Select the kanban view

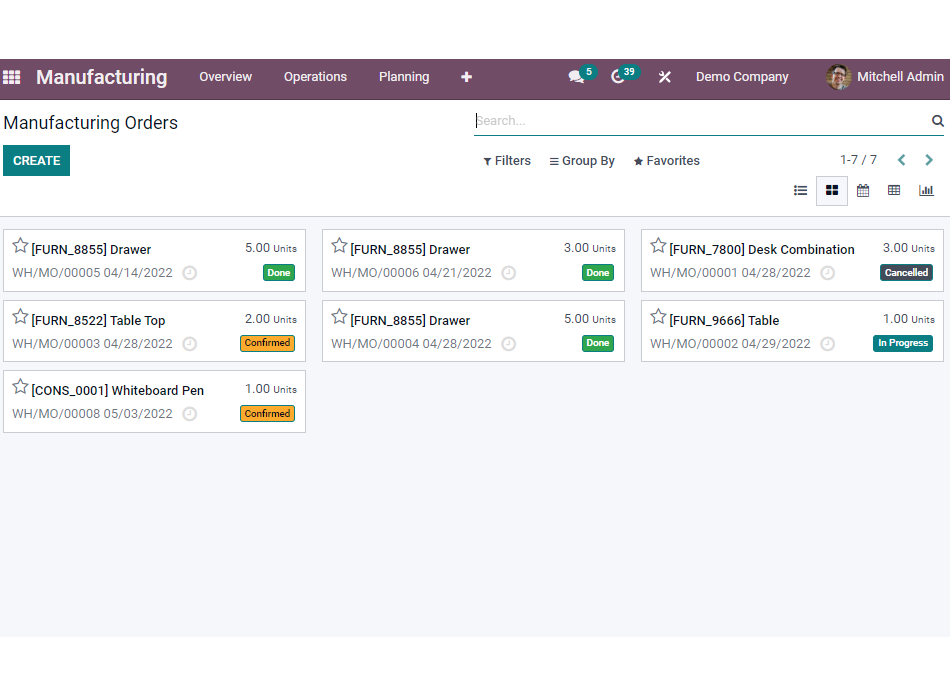(831, 190)
